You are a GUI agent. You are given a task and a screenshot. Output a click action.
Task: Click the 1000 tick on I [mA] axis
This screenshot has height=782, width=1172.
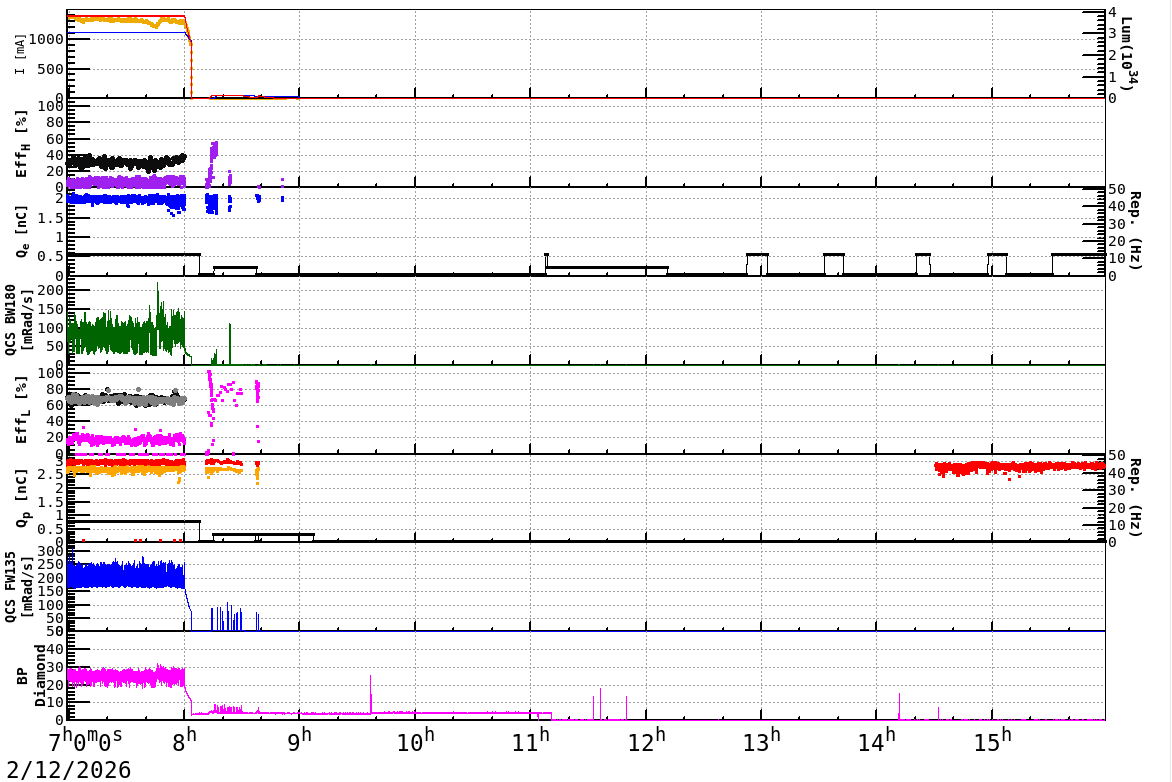[x=46, y=39]
